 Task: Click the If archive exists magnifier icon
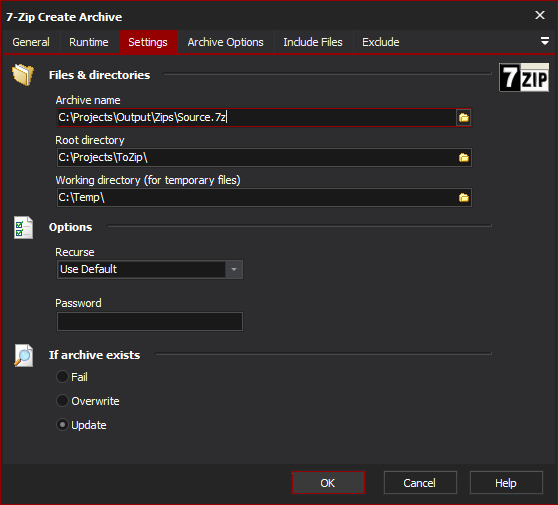point(23,355)
